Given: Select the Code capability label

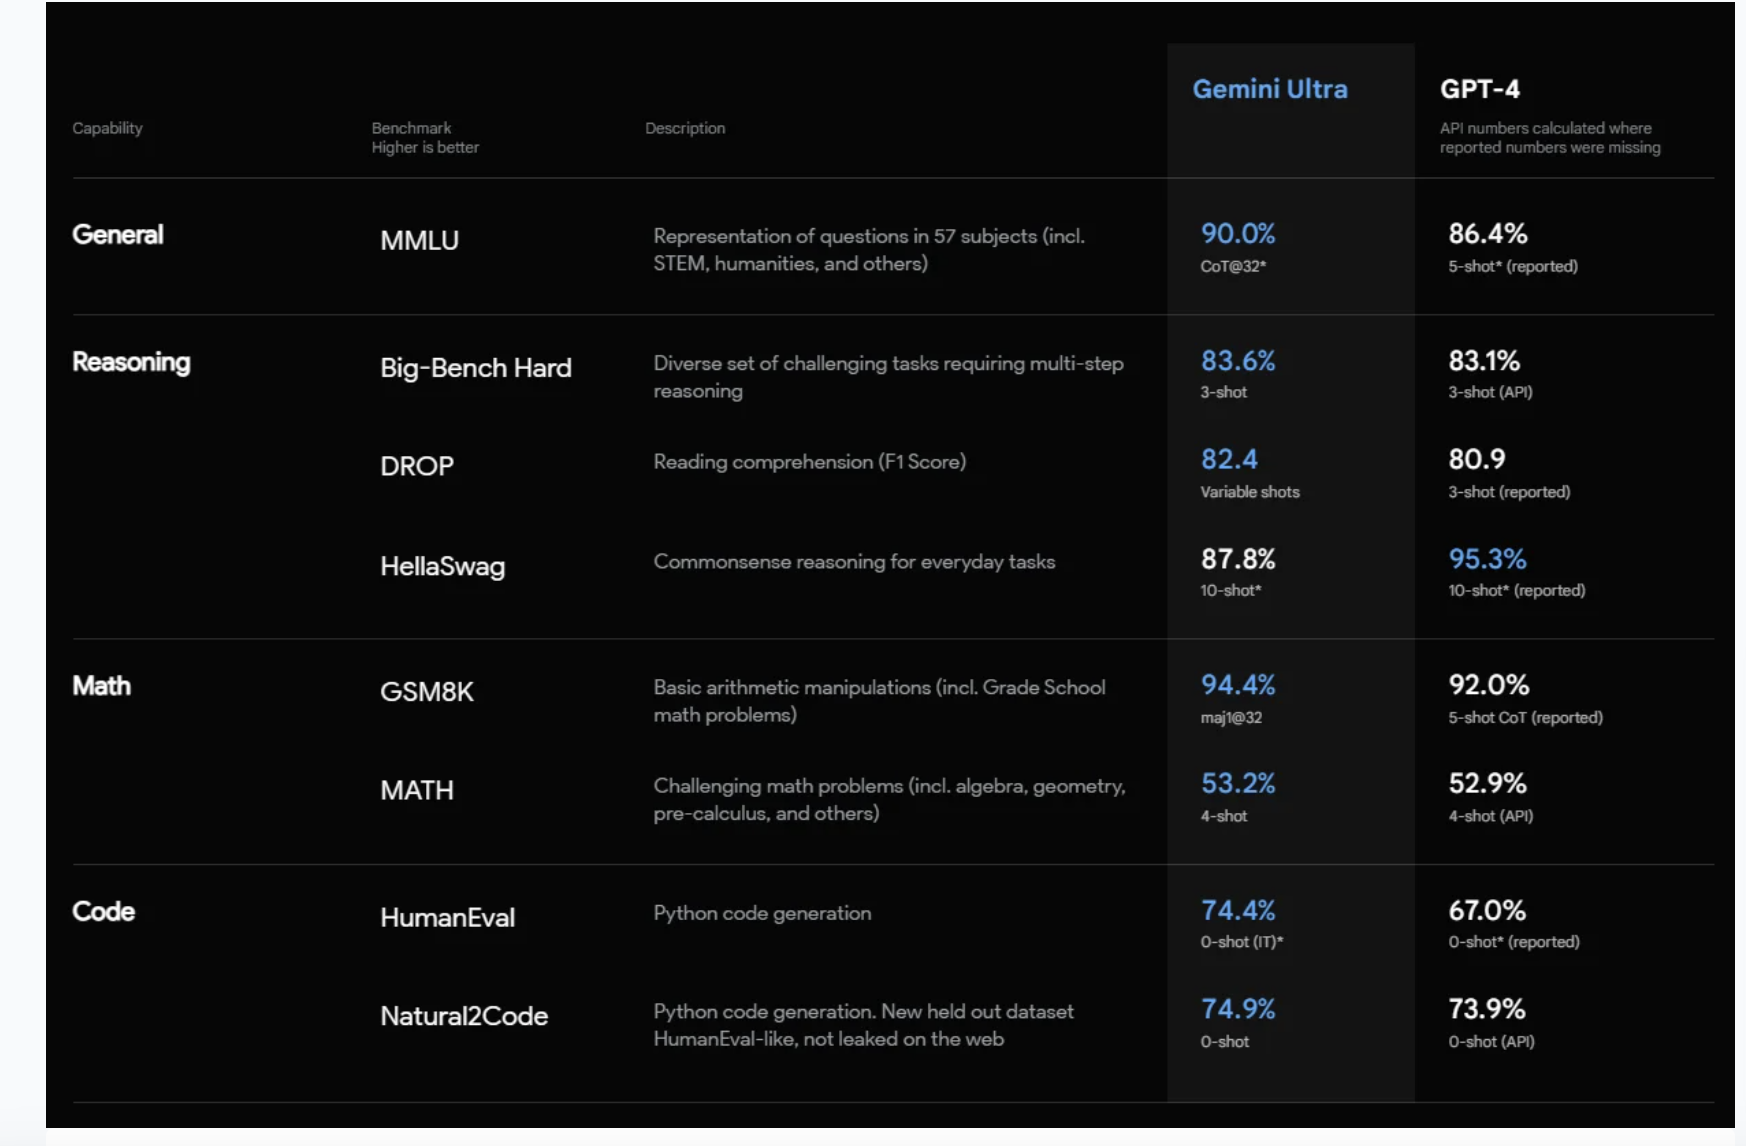Looking at the screenshot, I should coord(103,911).
